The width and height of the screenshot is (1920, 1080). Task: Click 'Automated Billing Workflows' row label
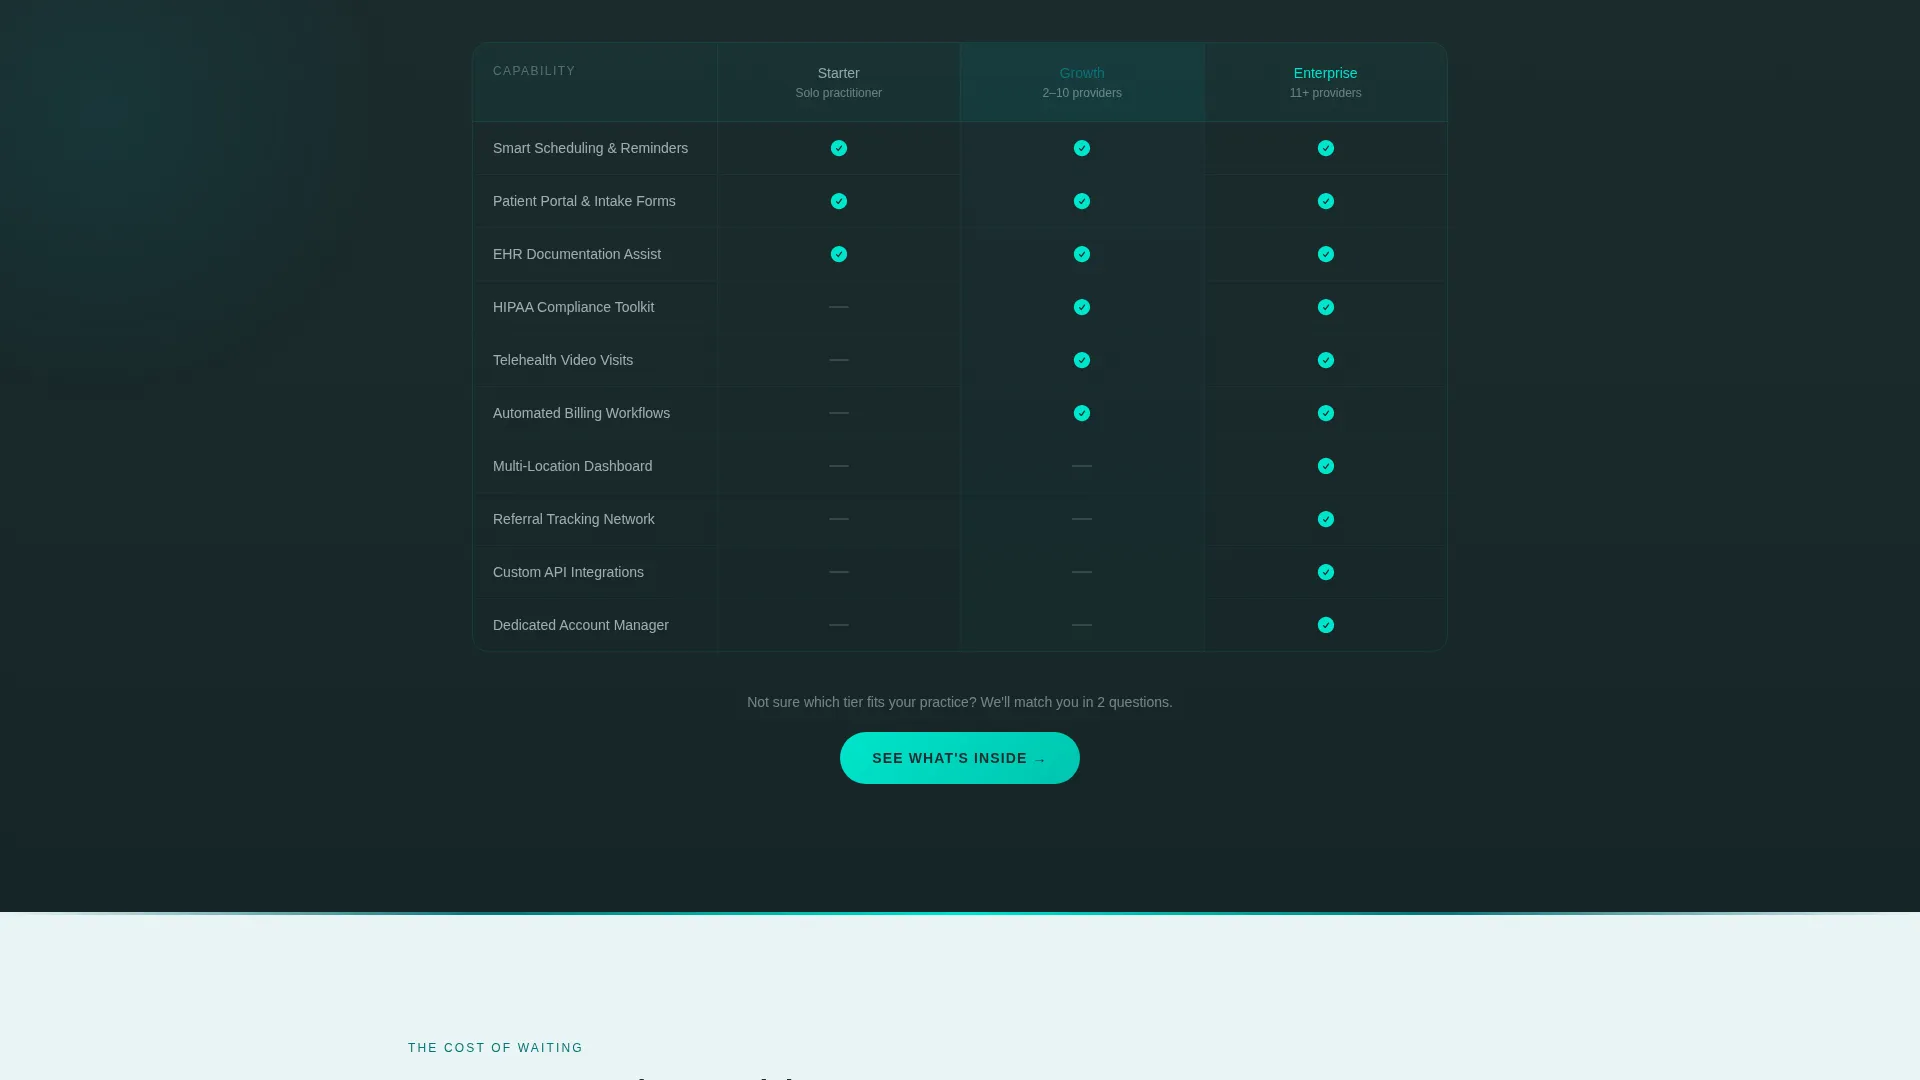pos(581,413)
